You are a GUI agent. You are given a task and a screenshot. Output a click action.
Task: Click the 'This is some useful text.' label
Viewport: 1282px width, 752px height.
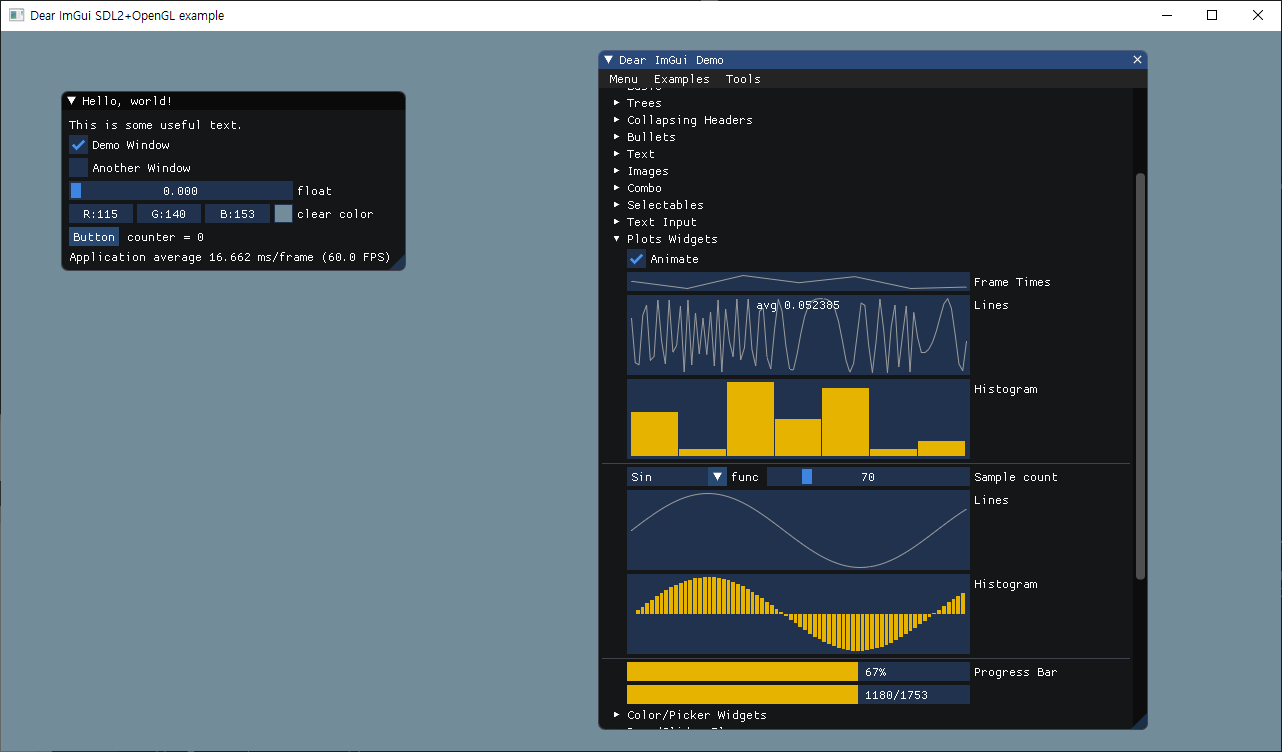(x=155, y=125)
